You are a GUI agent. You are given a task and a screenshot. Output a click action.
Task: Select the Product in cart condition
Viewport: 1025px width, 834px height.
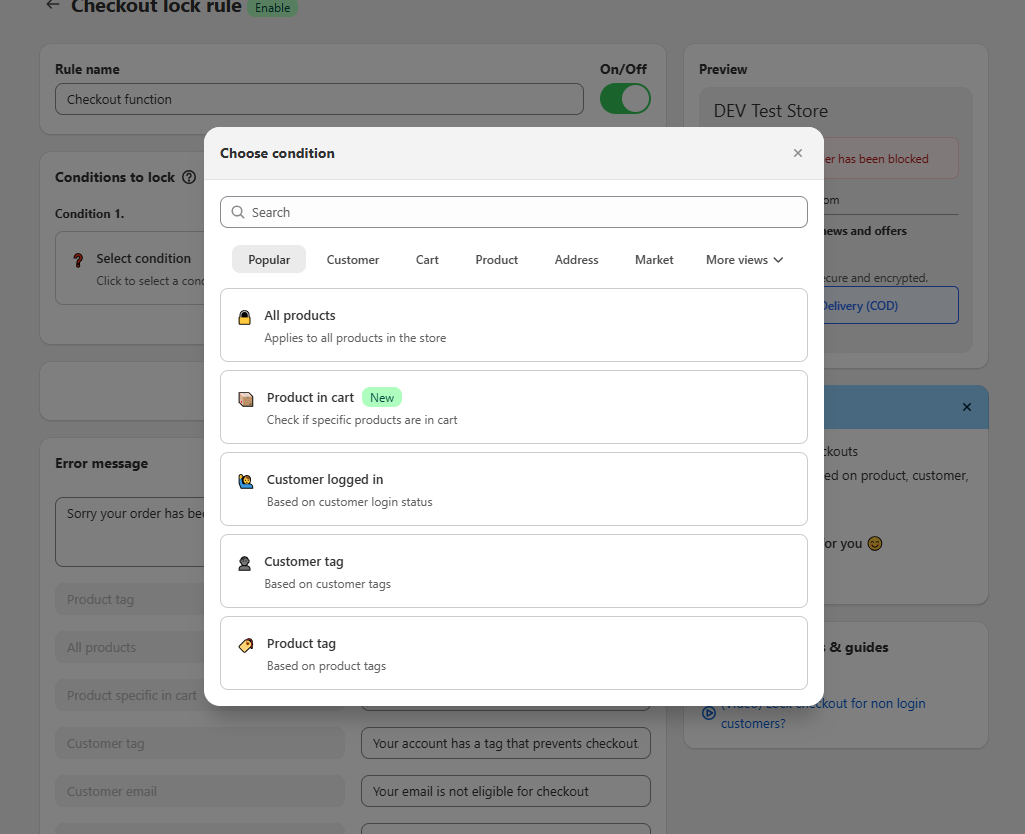[x=513, y=407]
